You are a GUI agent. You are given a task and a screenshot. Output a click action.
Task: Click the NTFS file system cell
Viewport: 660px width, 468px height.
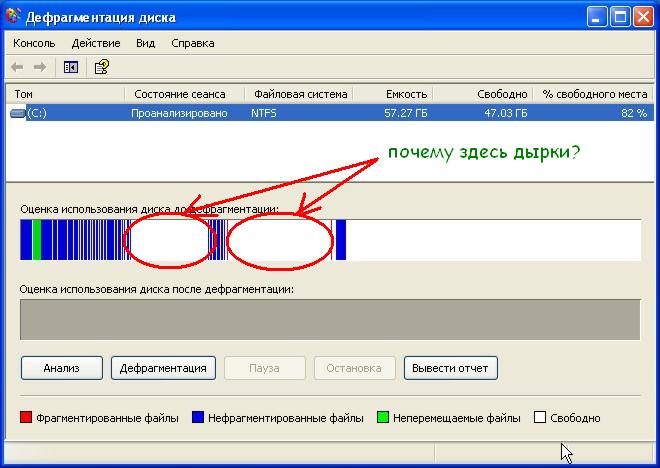tap(264, 113)
